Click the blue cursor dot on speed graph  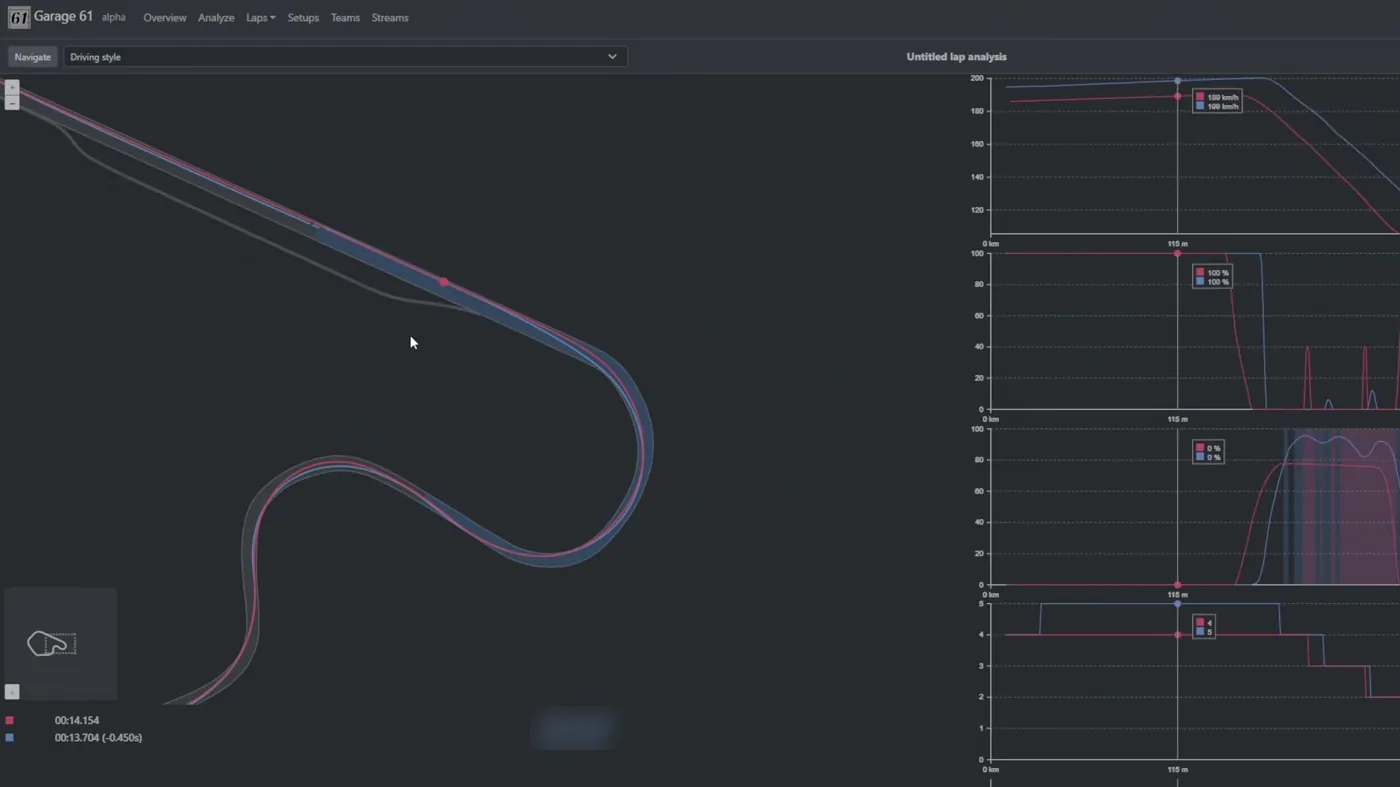pyautogui.click(x=1177, y=81)
